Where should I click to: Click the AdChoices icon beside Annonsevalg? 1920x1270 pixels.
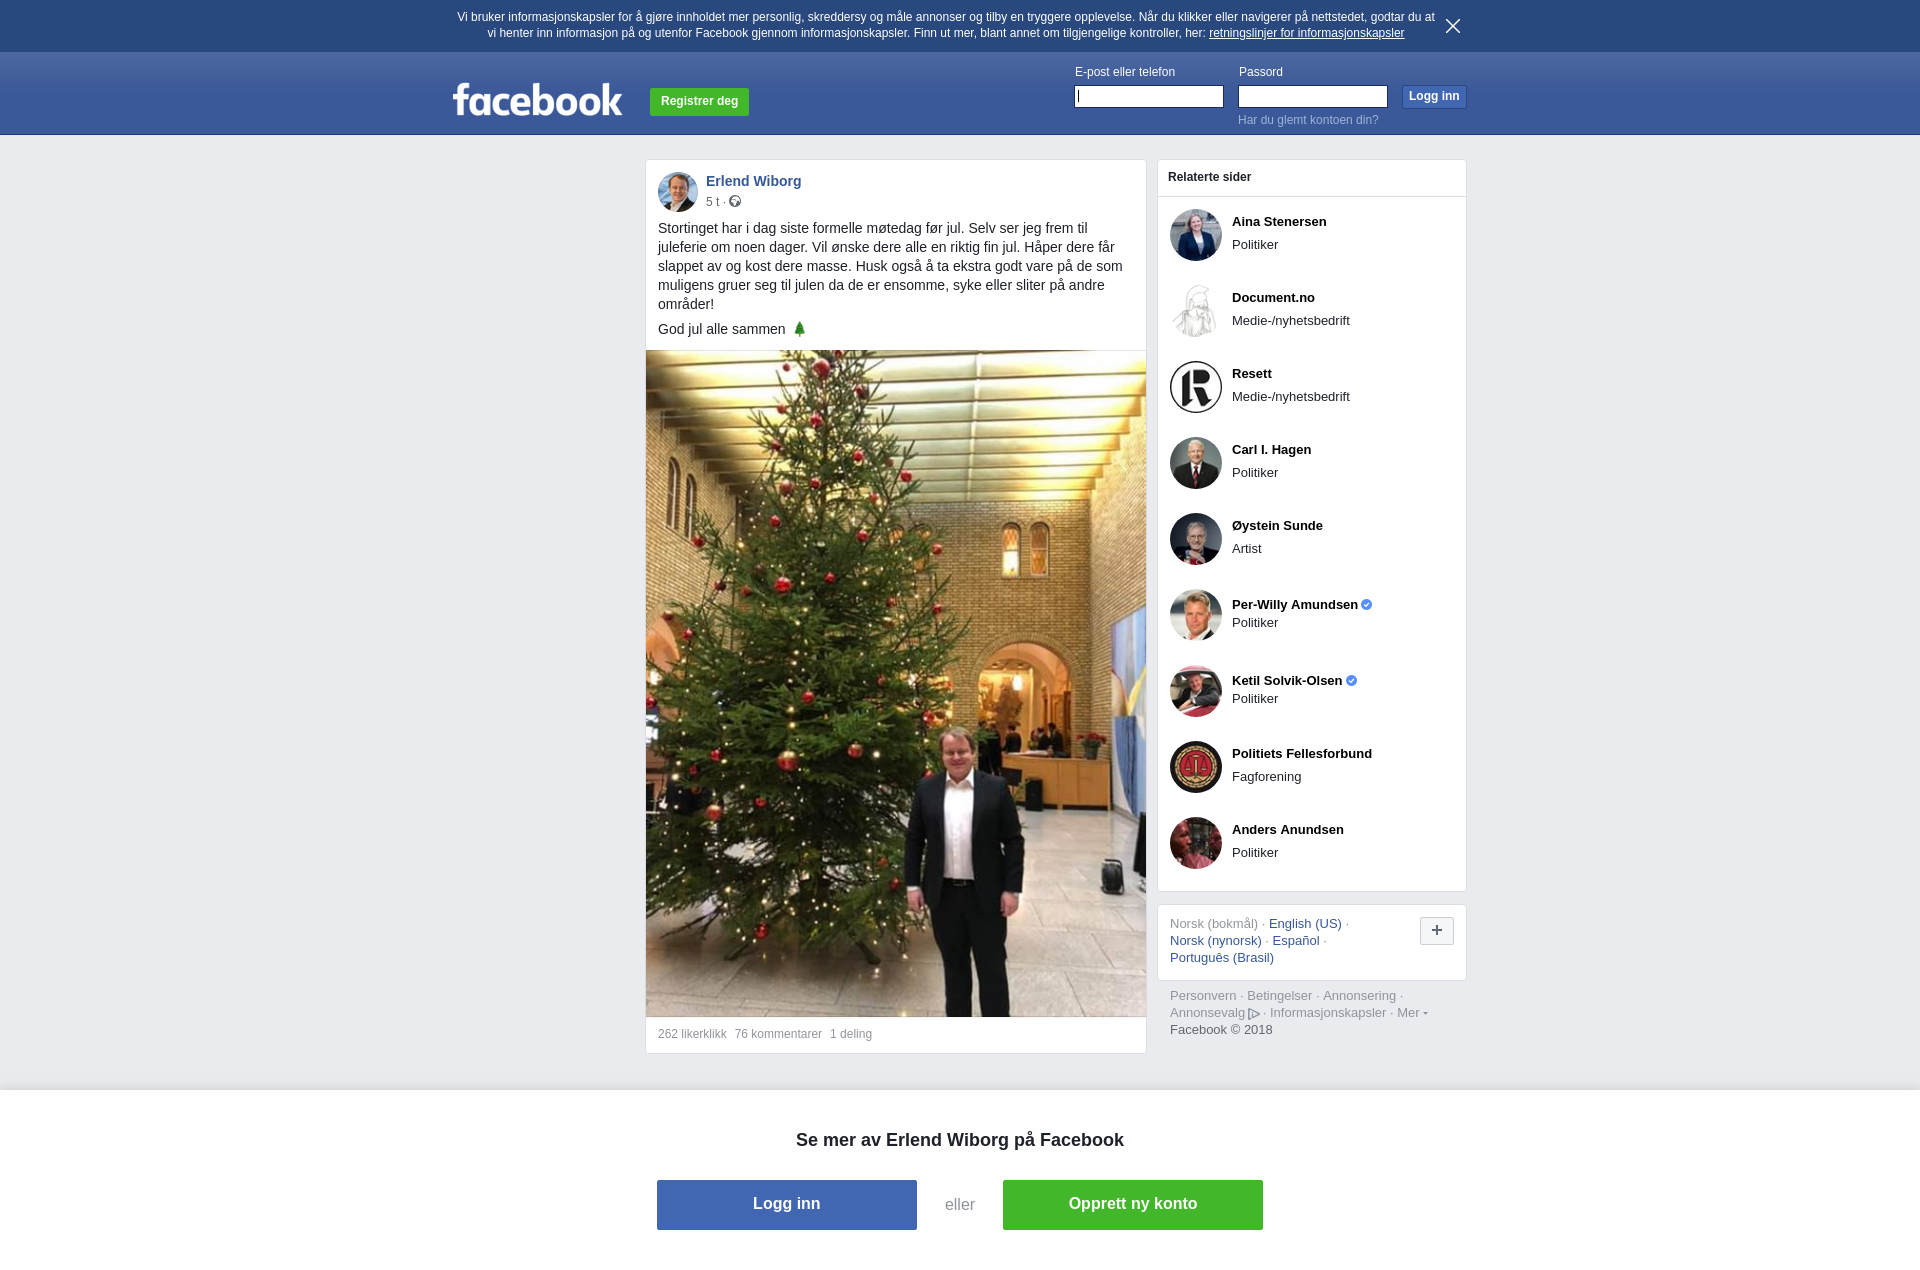click(1254, 1014)
